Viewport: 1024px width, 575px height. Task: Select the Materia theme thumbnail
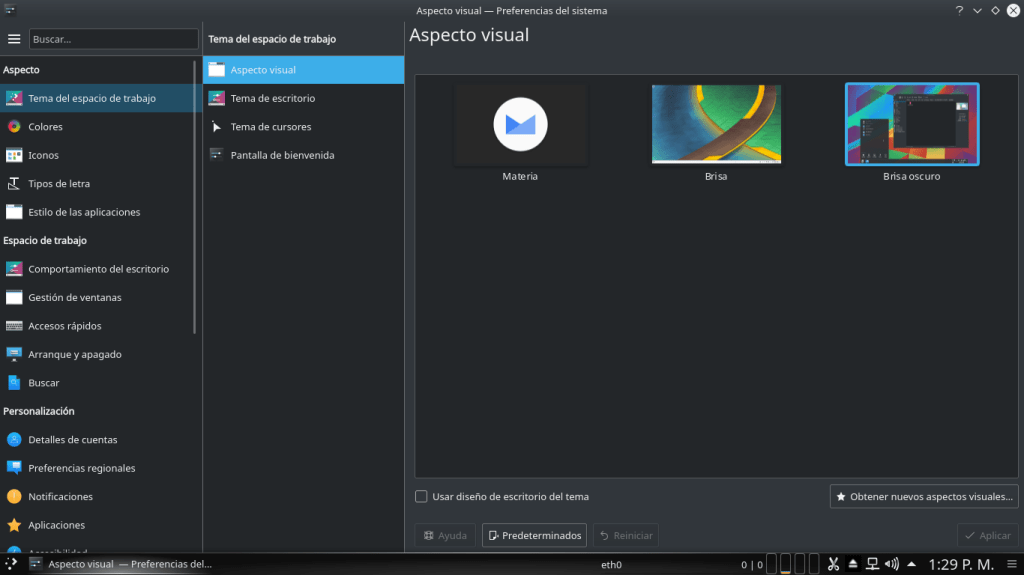(x=520, y=125)
